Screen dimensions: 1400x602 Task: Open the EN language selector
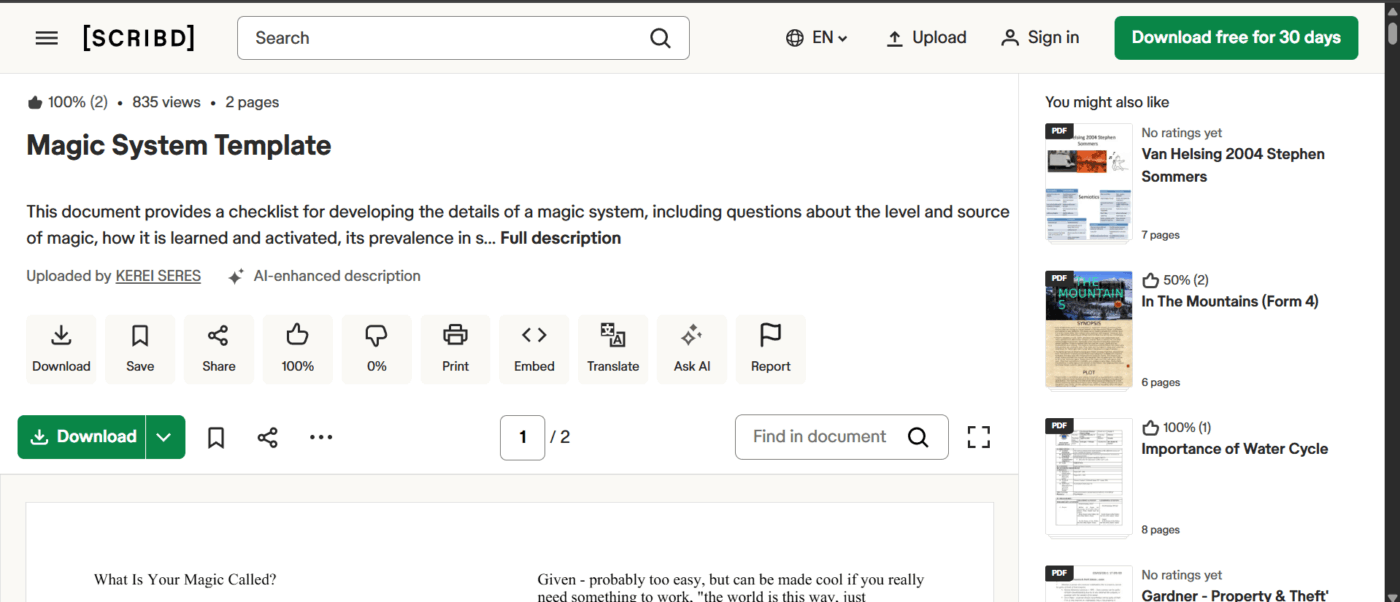click(x=816, y=37)
